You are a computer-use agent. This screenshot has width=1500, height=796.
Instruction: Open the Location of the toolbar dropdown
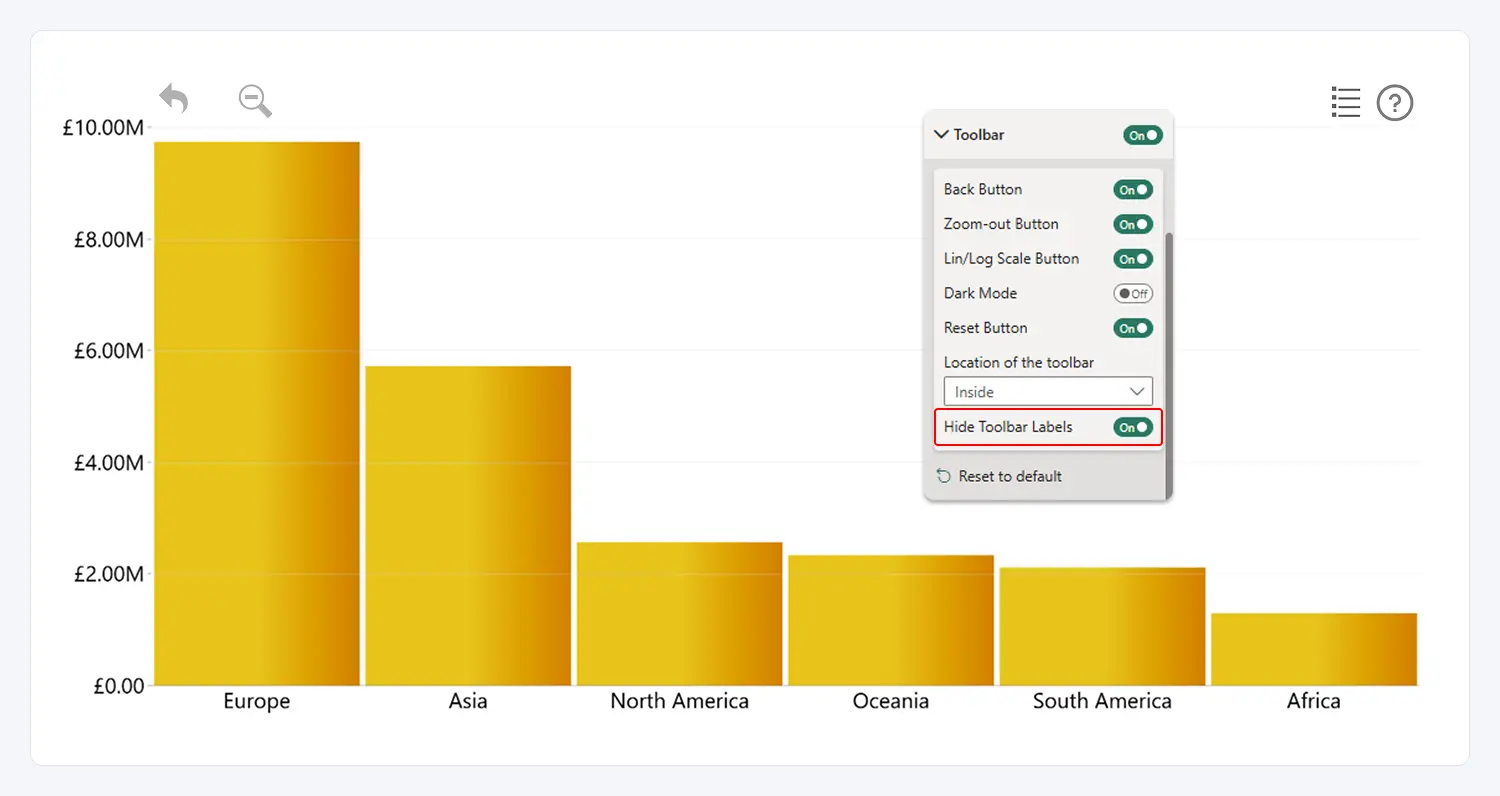[x=1048, y=391]
